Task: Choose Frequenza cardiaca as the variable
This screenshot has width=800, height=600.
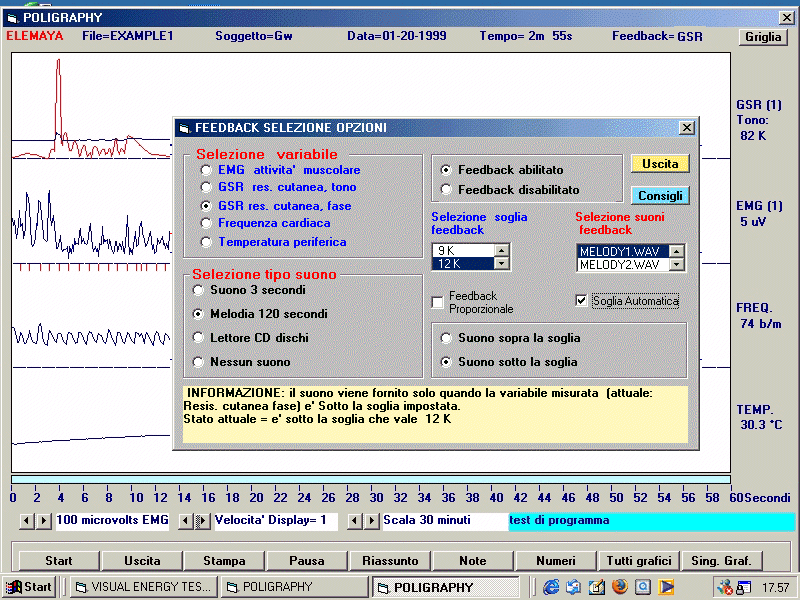Action: [206, 223]
